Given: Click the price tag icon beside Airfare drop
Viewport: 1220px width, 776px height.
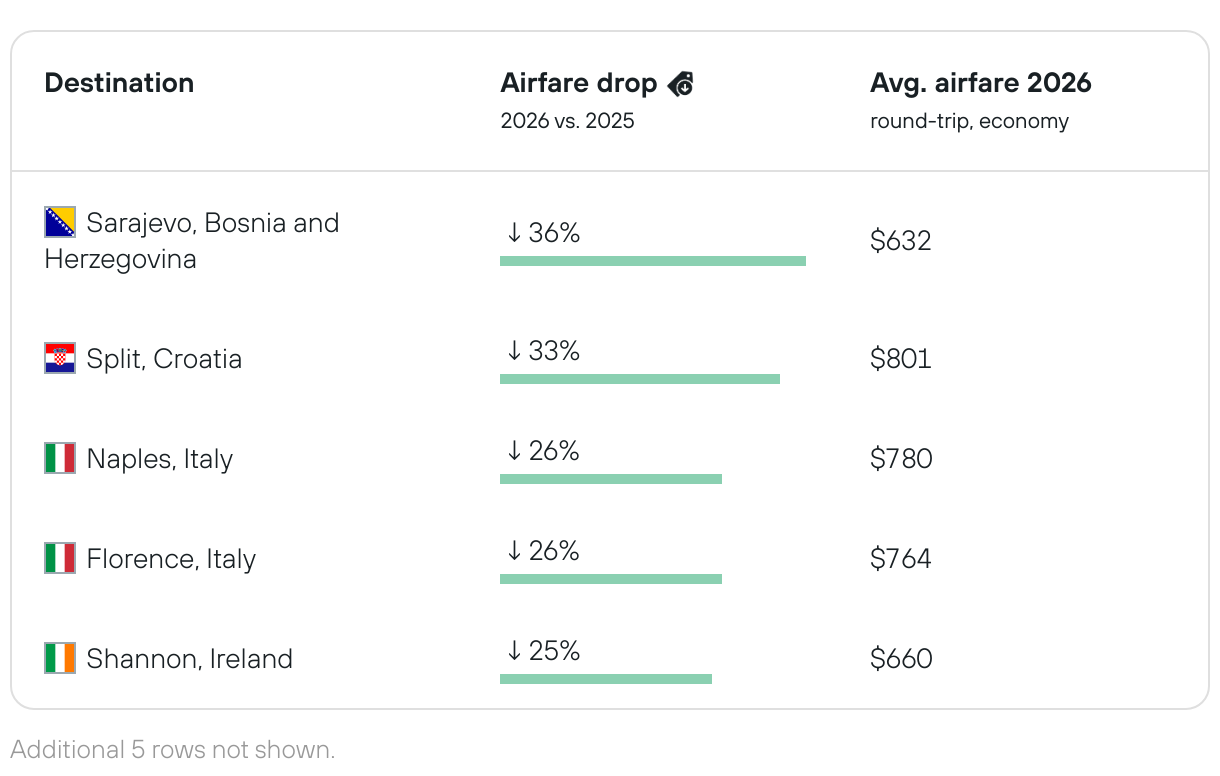Looking at the screenshot, I should tap(681, 84).
